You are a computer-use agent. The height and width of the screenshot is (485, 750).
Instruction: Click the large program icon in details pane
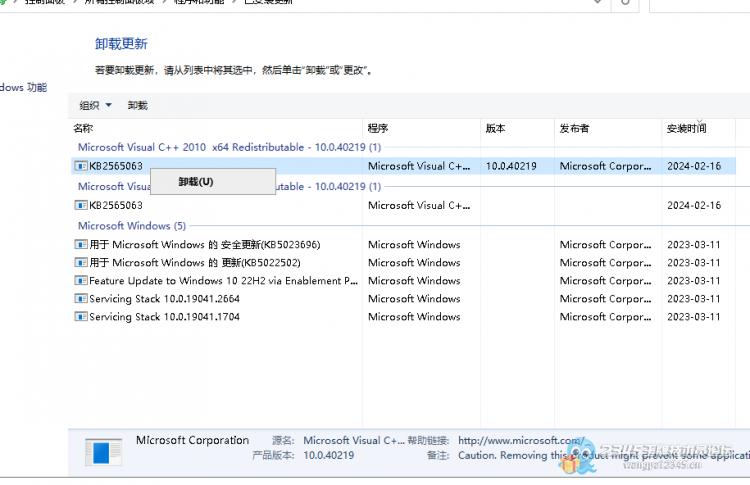103,452
